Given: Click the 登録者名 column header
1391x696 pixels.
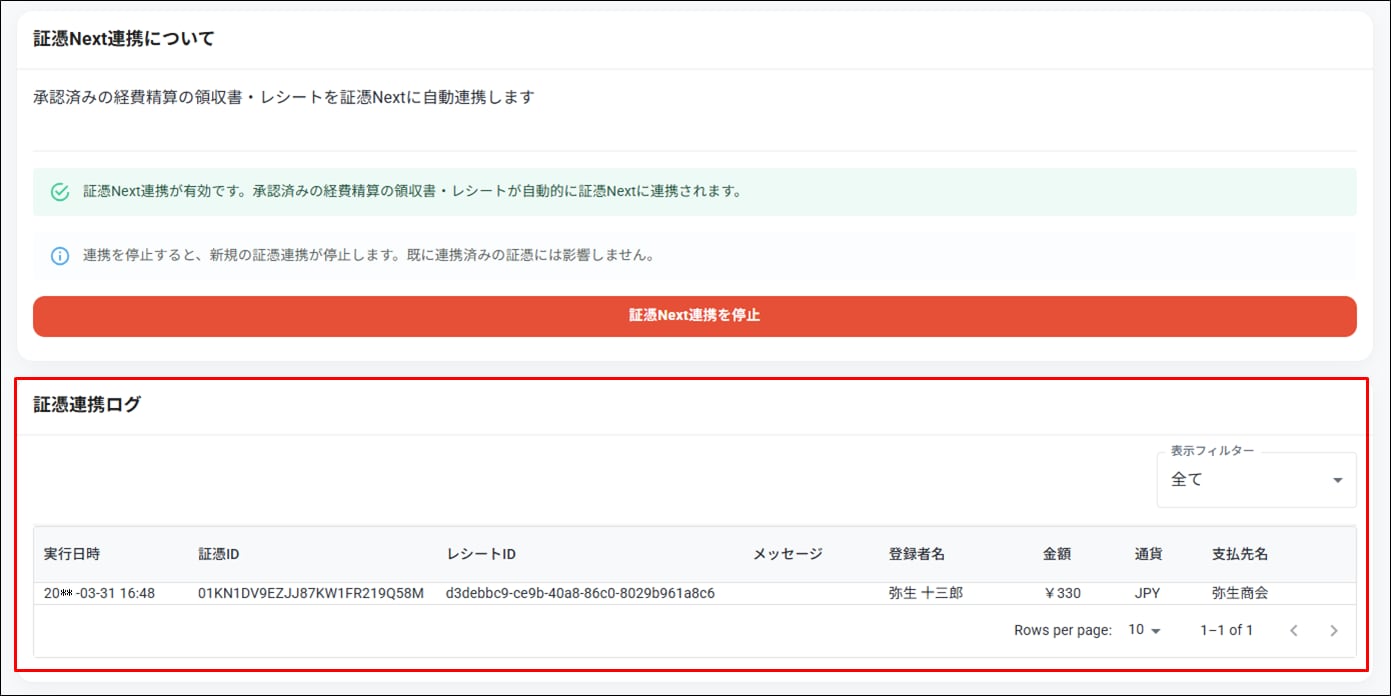Looking at the screenshot, I should point(917,554).
